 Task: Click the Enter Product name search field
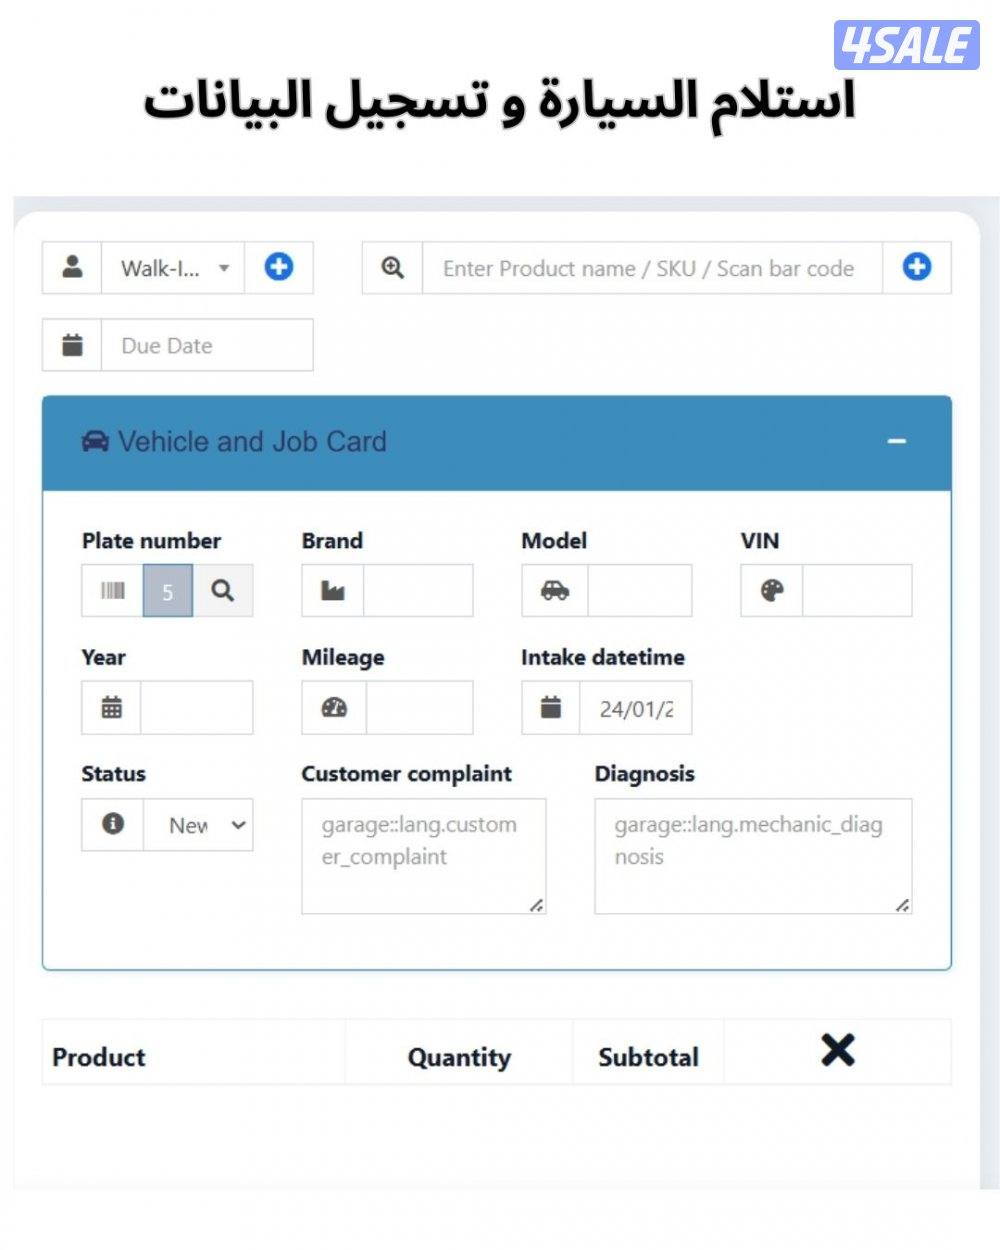point(651,268)
